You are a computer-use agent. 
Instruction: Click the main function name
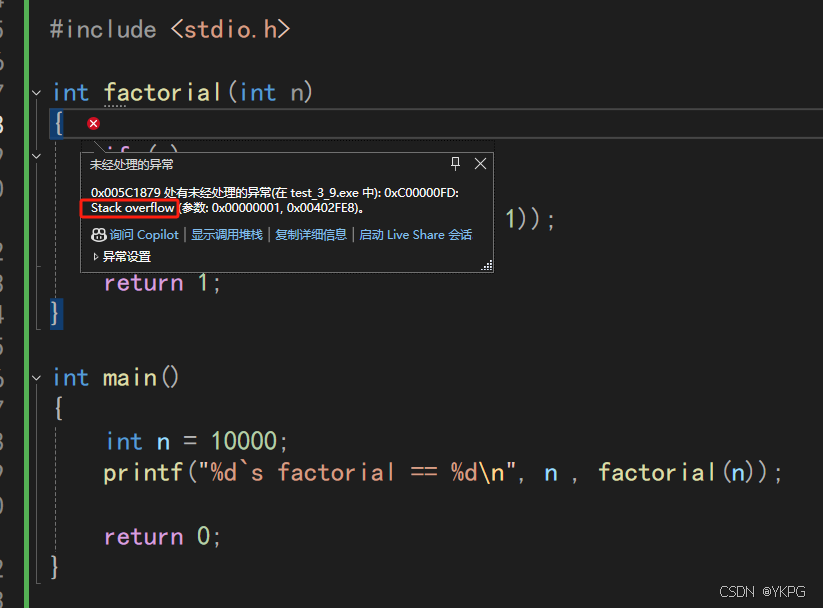pyautogui.click(x=130, y=378)
